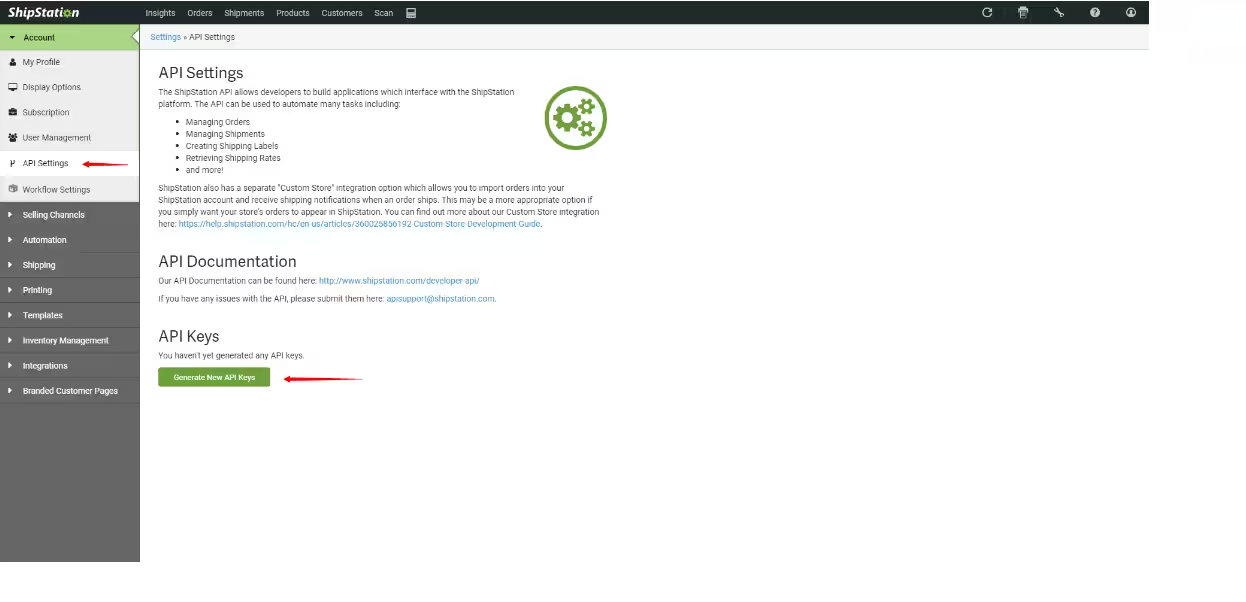
Task: Click the API Settings plug icon
Action: tap(12, 163)
